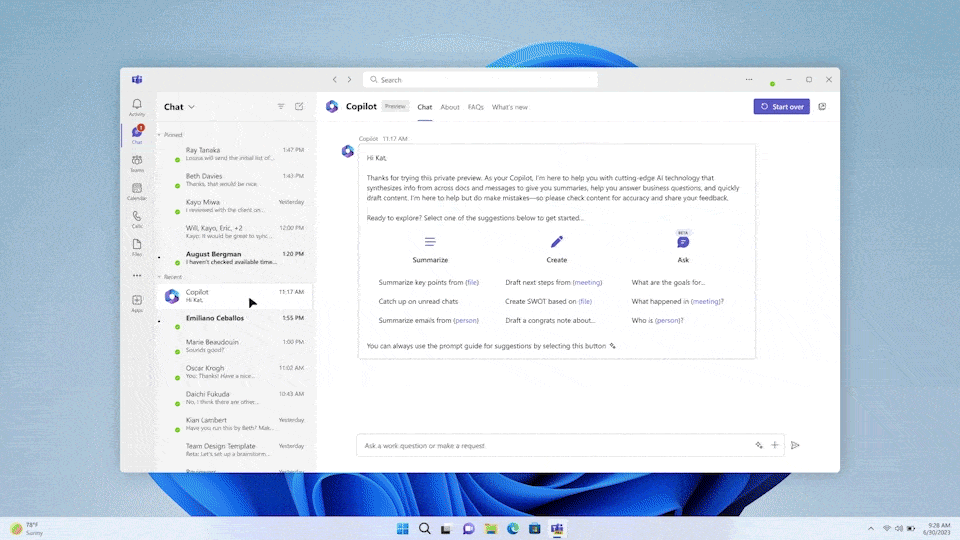Viewport: 960px width, 540px height.
Task: Open Teams section in left rail
Action: coord(137,162)
